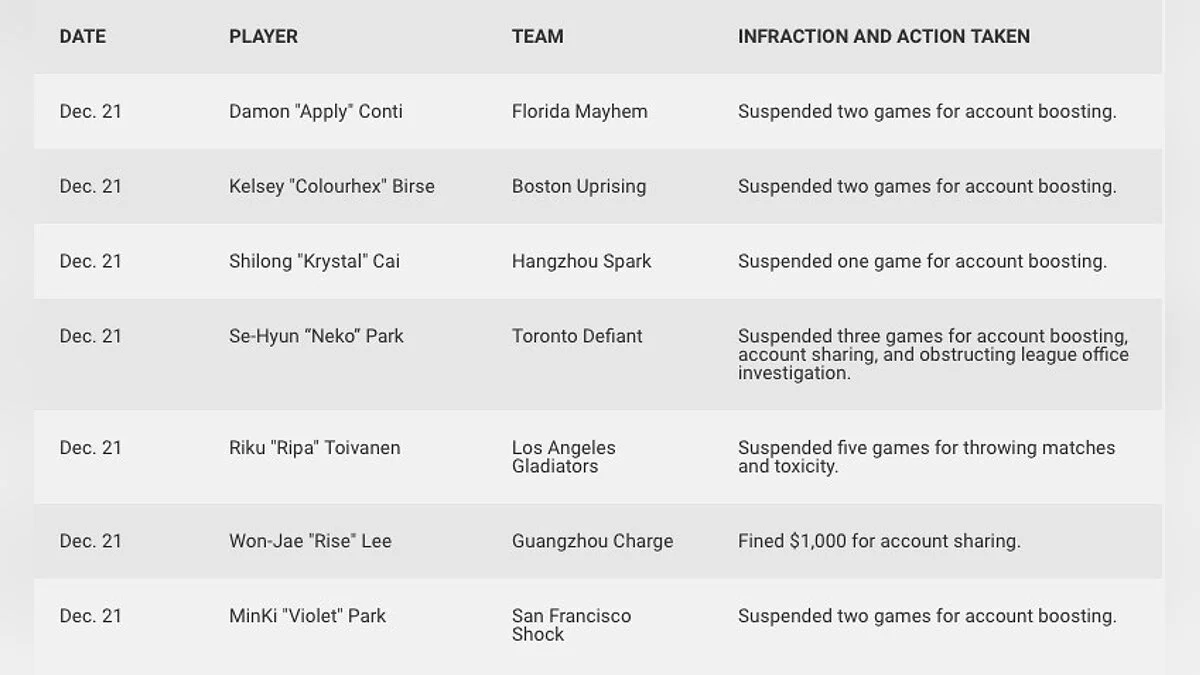Click the TEAM column header
The image size is (1200, 675).
[x=537, y=37]
